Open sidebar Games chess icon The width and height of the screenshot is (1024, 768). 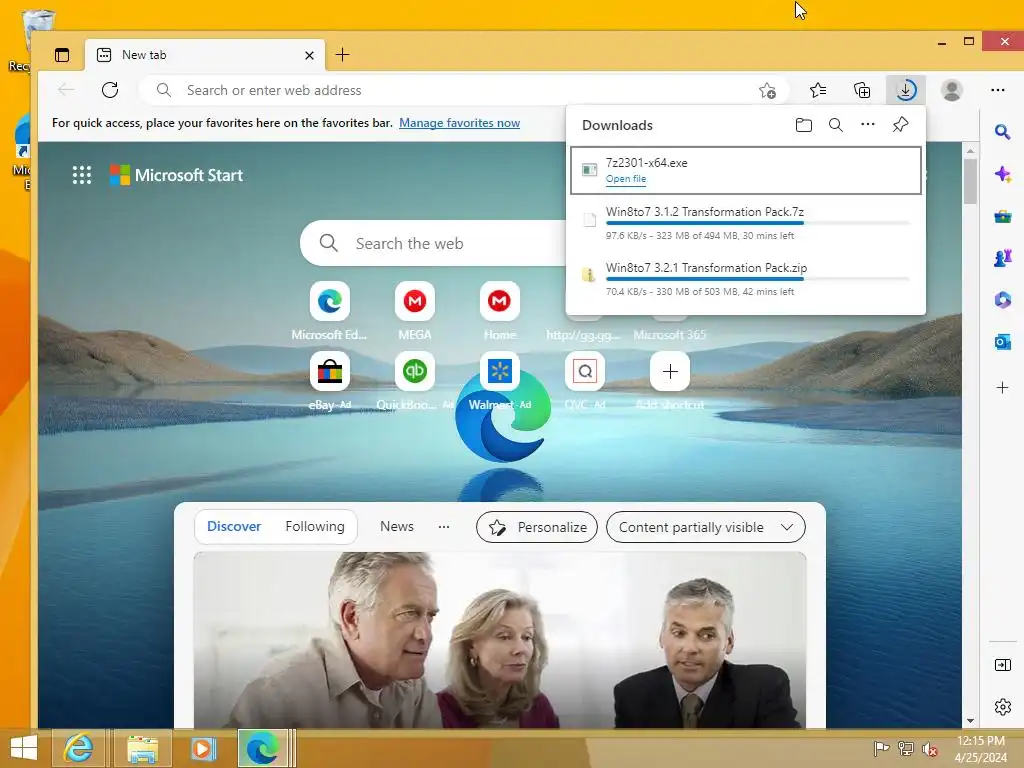(x=1002, y=258)
